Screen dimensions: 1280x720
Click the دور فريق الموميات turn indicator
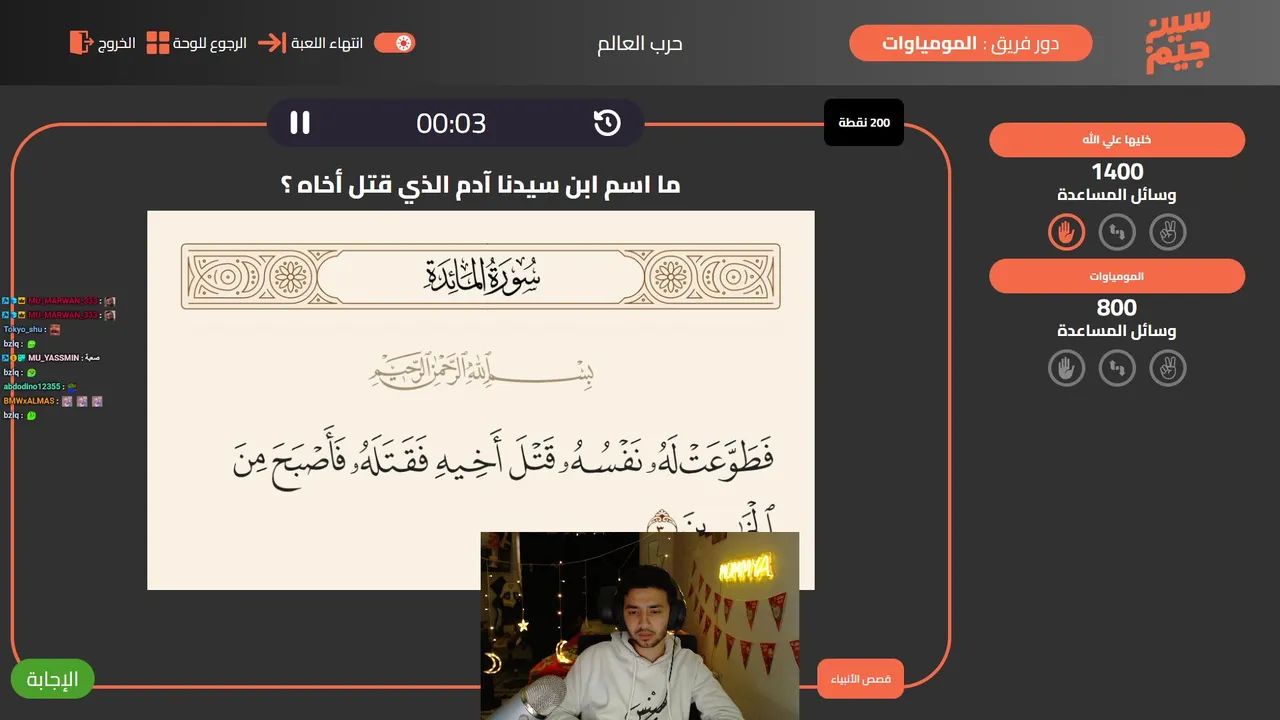coord(971,43)
